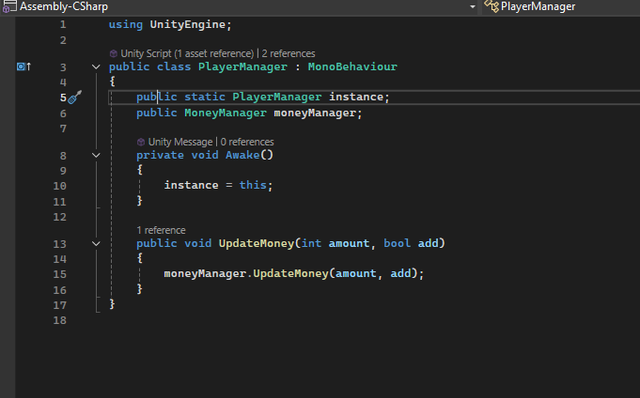Click the MoneyManager type on line 6

pyautogui.click(x=225, y=113)
